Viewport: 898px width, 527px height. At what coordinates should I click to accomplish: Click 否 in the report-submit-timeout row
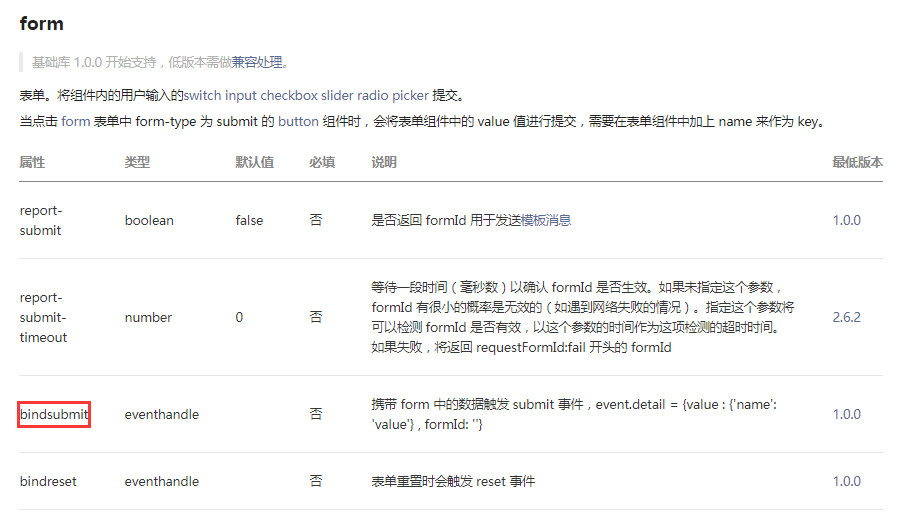(316, 317)
